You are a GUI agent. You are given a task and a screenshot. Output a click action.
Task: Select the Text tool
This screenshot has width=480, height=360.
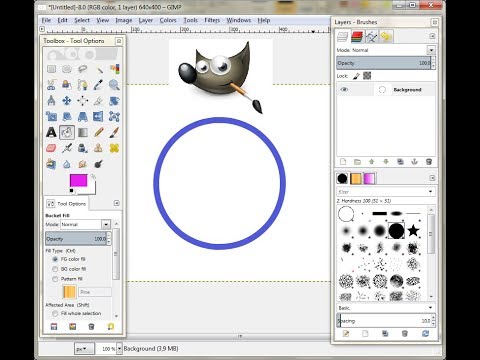pos(51,132)
